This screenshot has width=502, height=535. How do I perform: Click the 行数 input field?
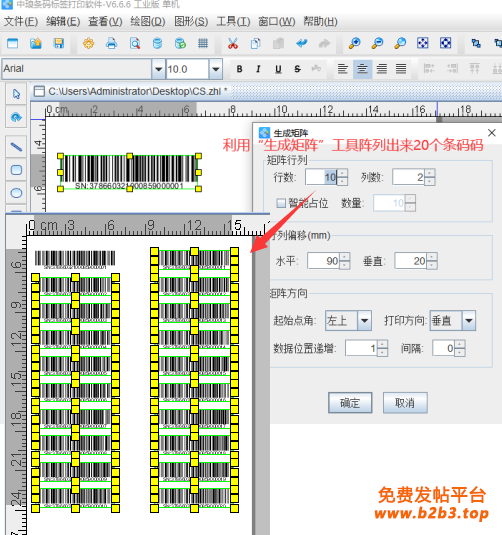pos(322,177)
